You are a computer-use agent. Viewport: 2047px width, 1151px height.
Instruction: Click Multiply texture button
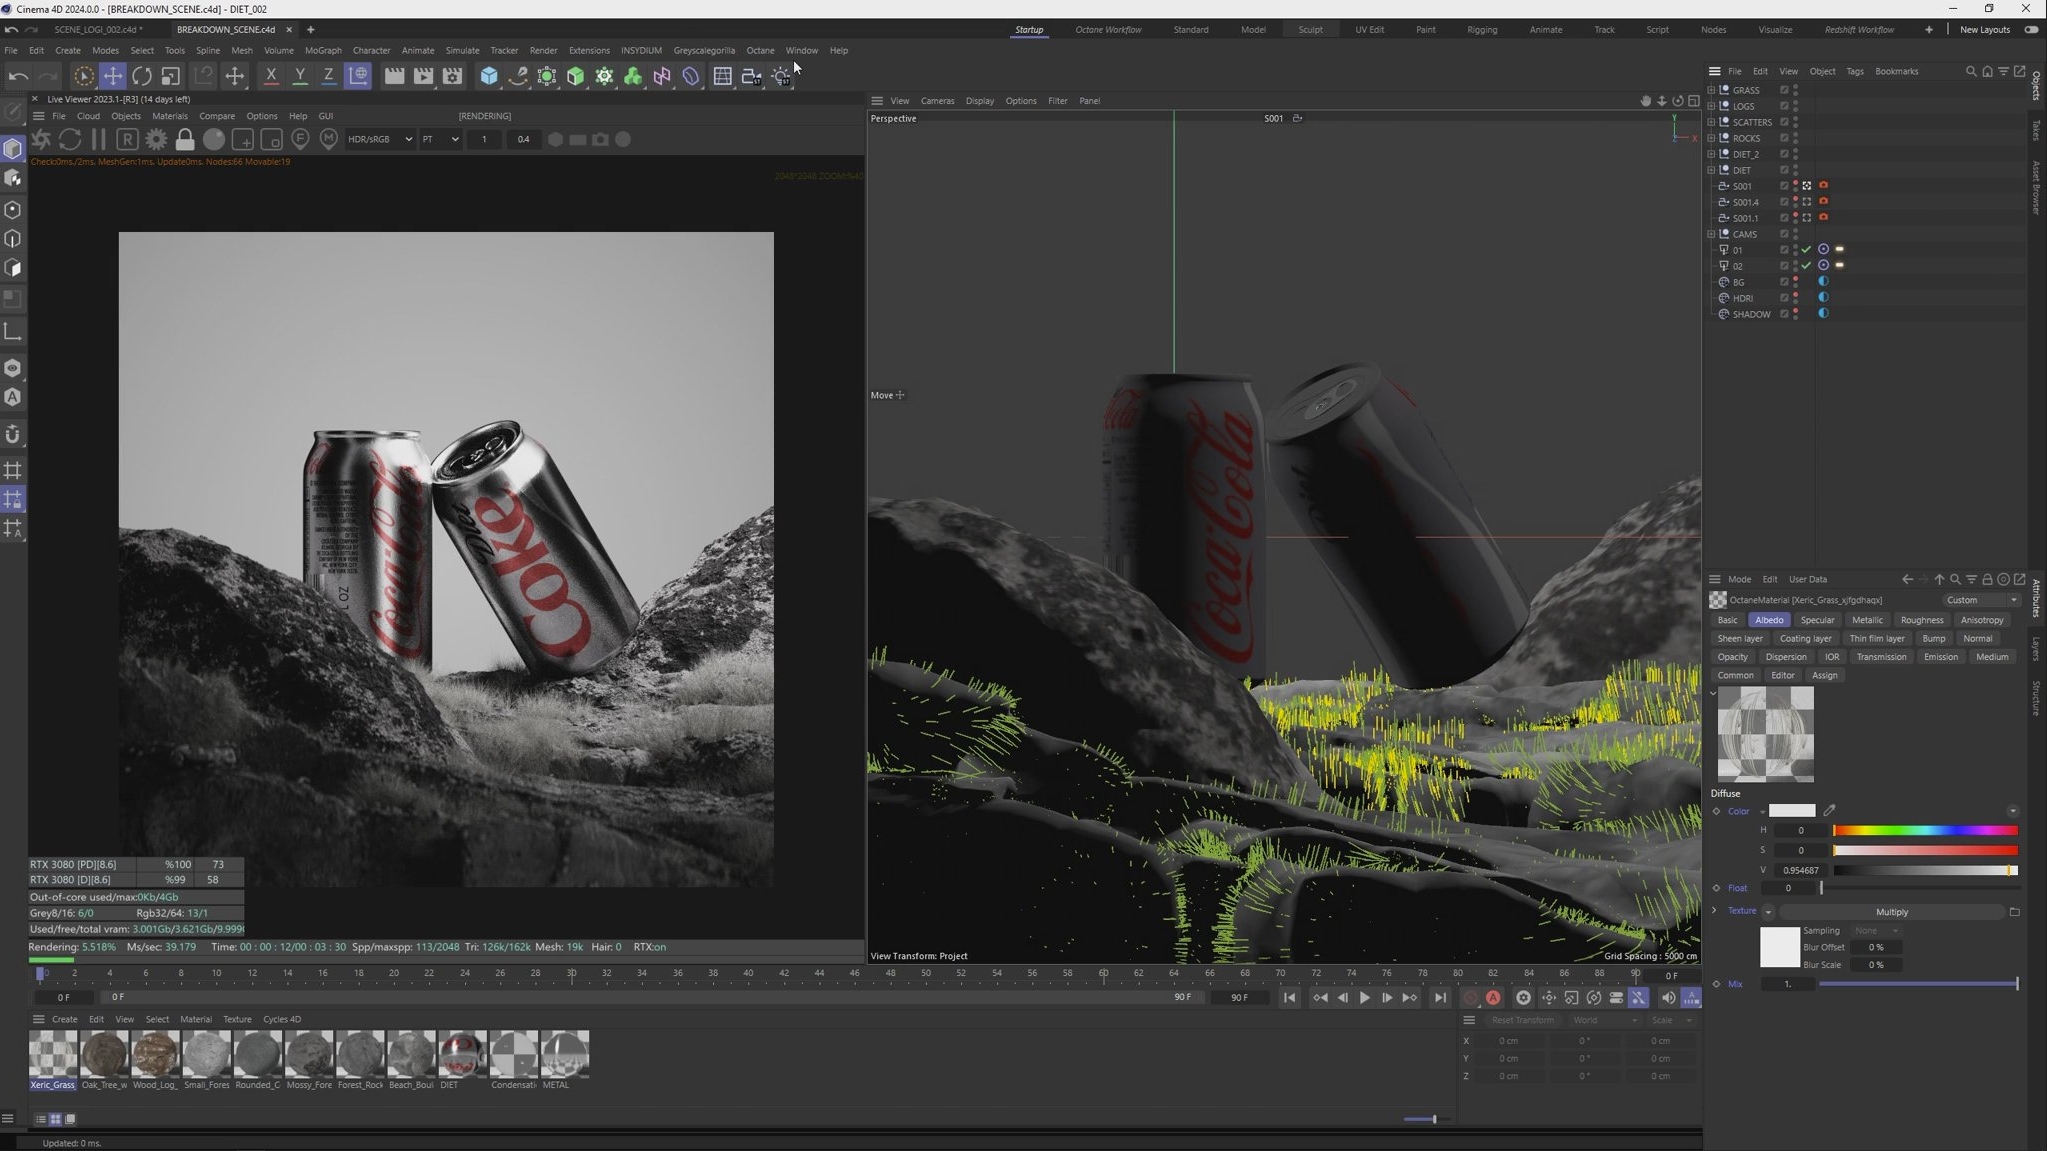click(x=1891, y=912)
